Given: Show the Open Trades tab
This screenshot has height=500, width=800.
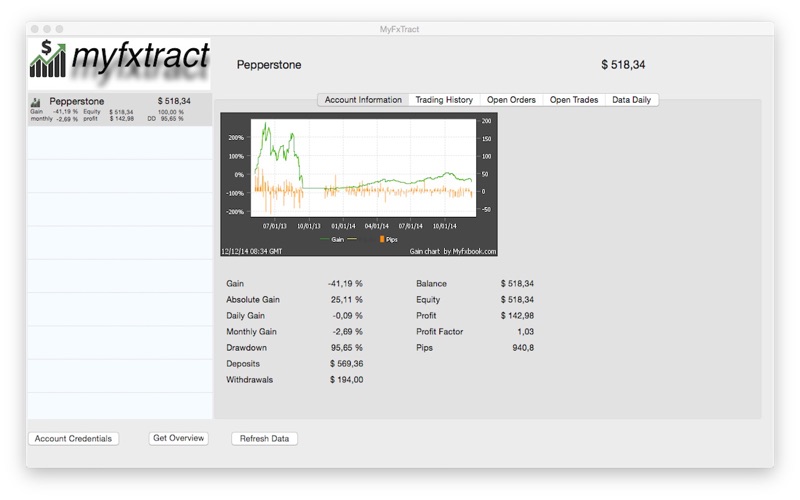Looking at the screenshot, I should [x=574, y=100].
